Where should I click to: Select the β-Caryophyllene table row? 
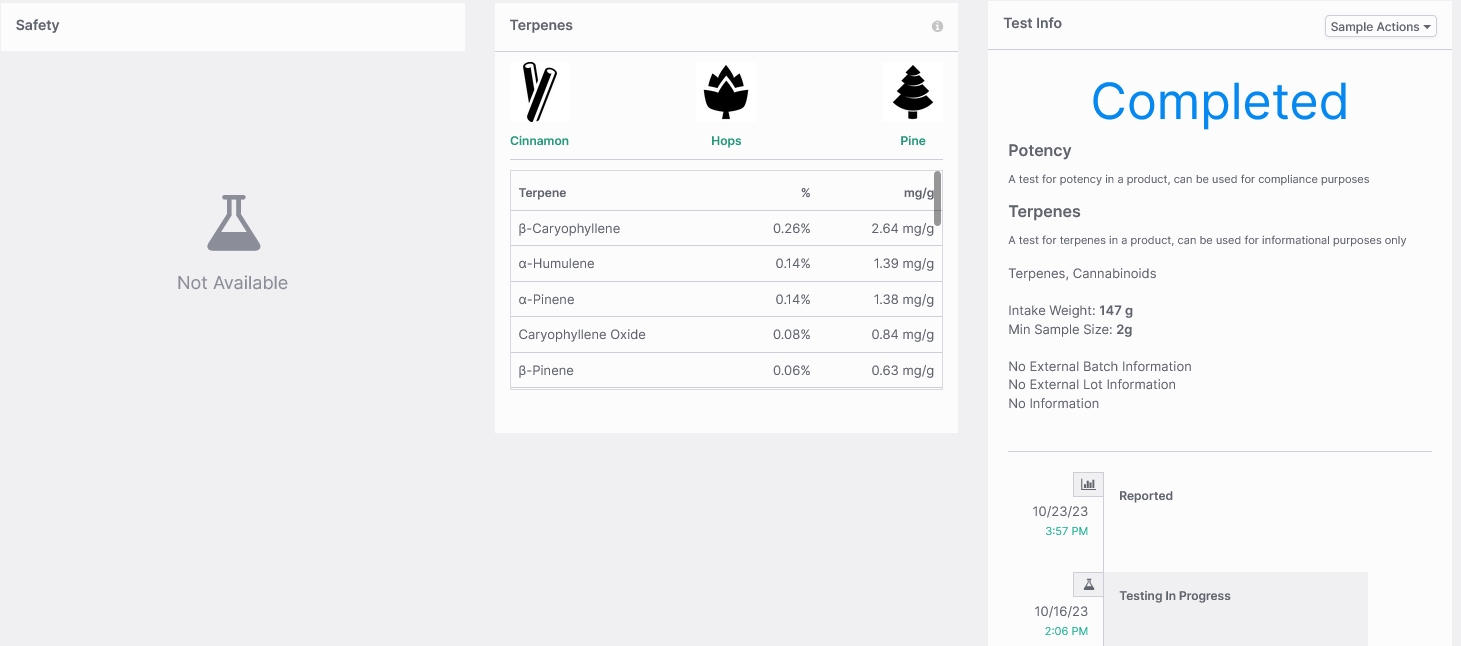pyautogui.click(x=726, y=228)
